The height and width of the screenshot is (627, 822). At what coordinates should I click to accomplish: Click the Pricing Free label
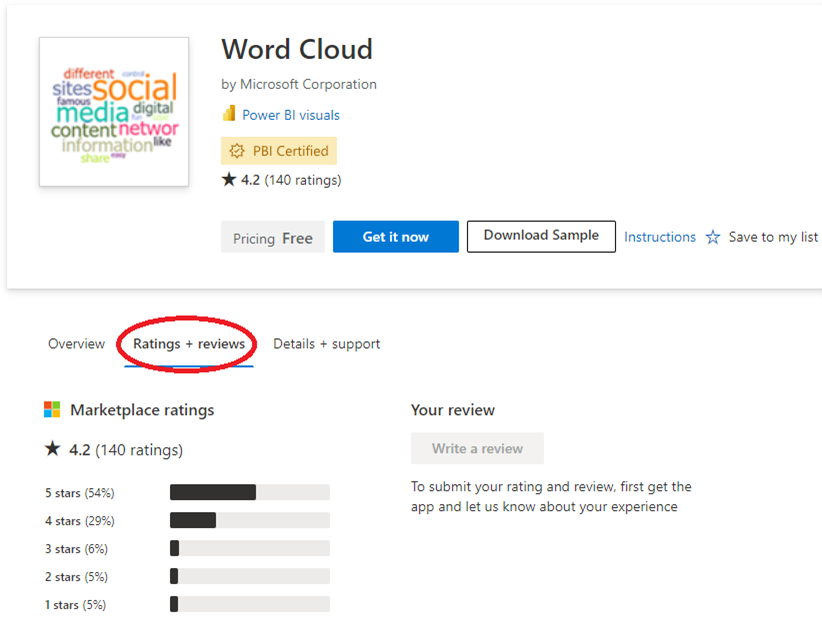click(x=273, y=238)
